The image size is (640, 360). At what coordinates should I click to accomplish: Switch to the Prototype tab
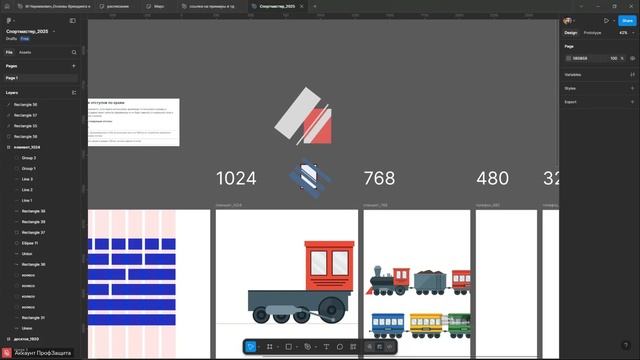[592, 33]
